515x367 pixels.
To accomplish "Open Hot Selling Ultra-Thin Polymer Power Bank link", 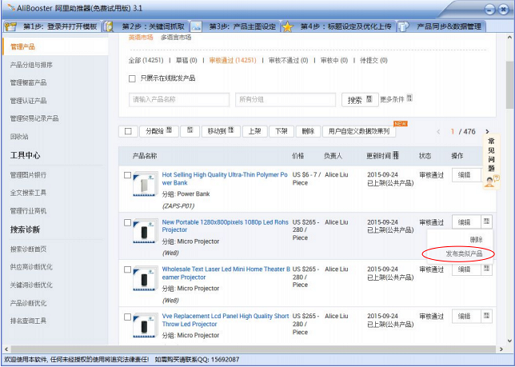I will click(225, 179).
